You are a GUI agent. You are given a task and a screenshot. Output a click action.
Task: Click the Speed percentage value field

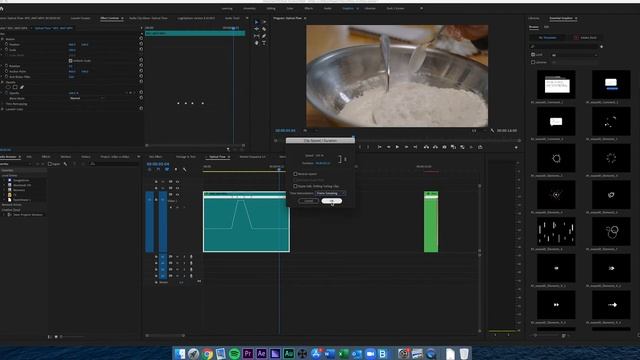(320, 156)
